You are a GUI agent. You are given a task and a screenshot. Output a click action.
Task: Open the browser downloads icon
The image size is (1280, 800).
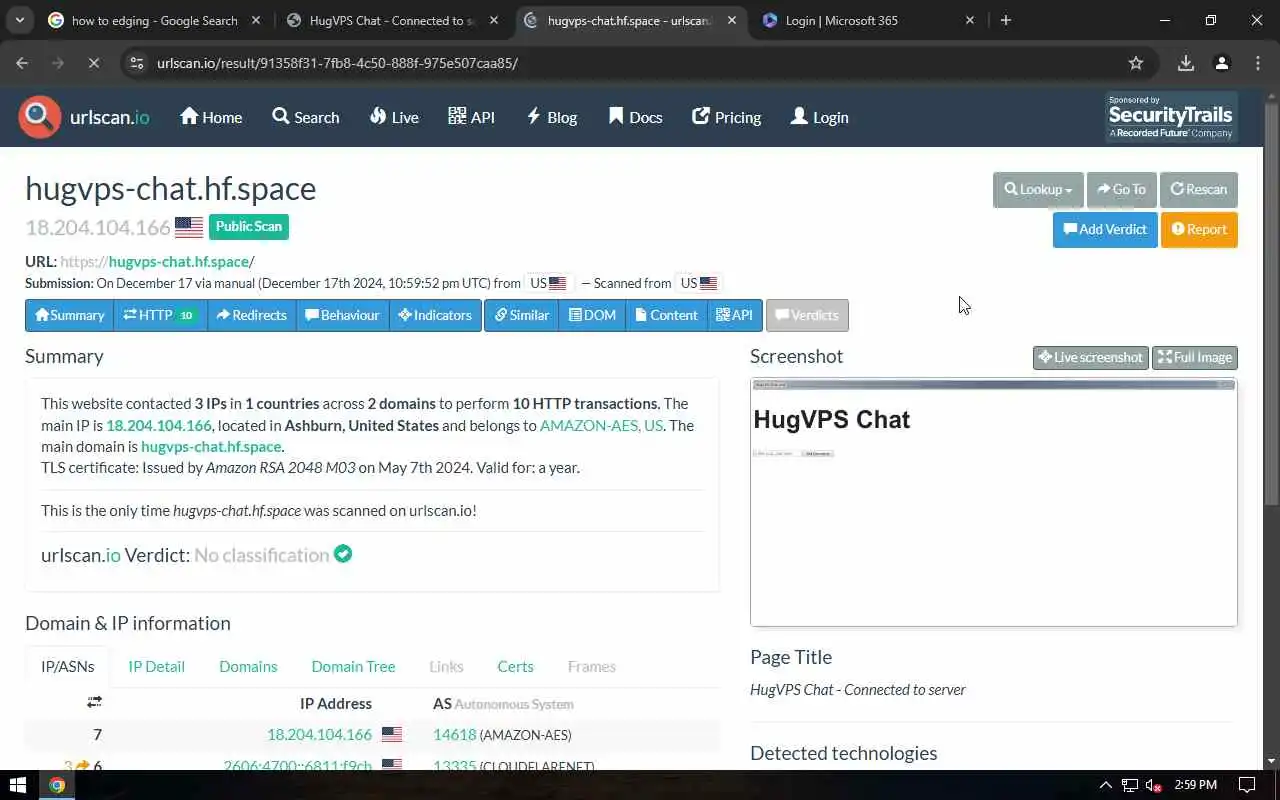[x=1186, y=63]
